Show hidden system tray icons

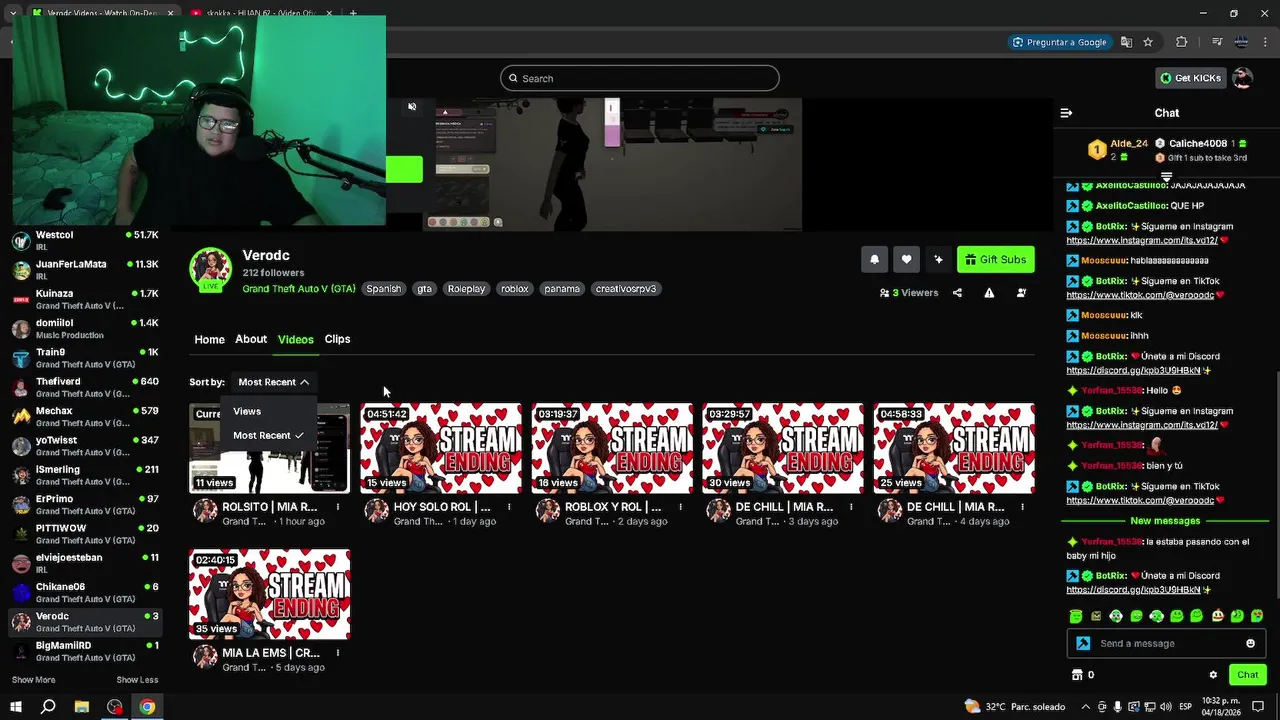coord(1086,707)
